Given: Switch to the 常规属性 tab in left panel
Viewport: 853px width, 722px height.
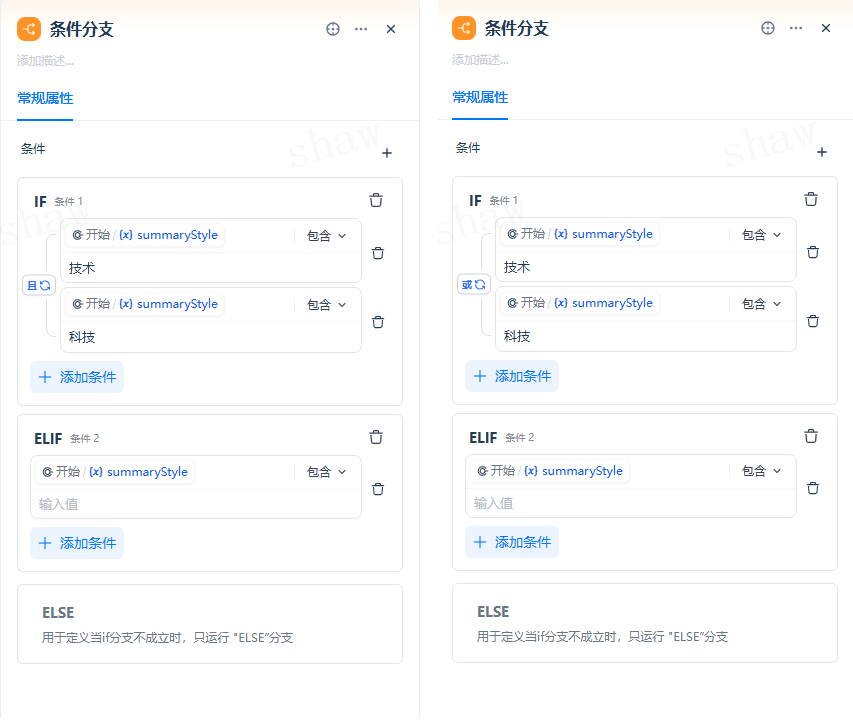Looking at the screenshot, I should pos(45,100).
